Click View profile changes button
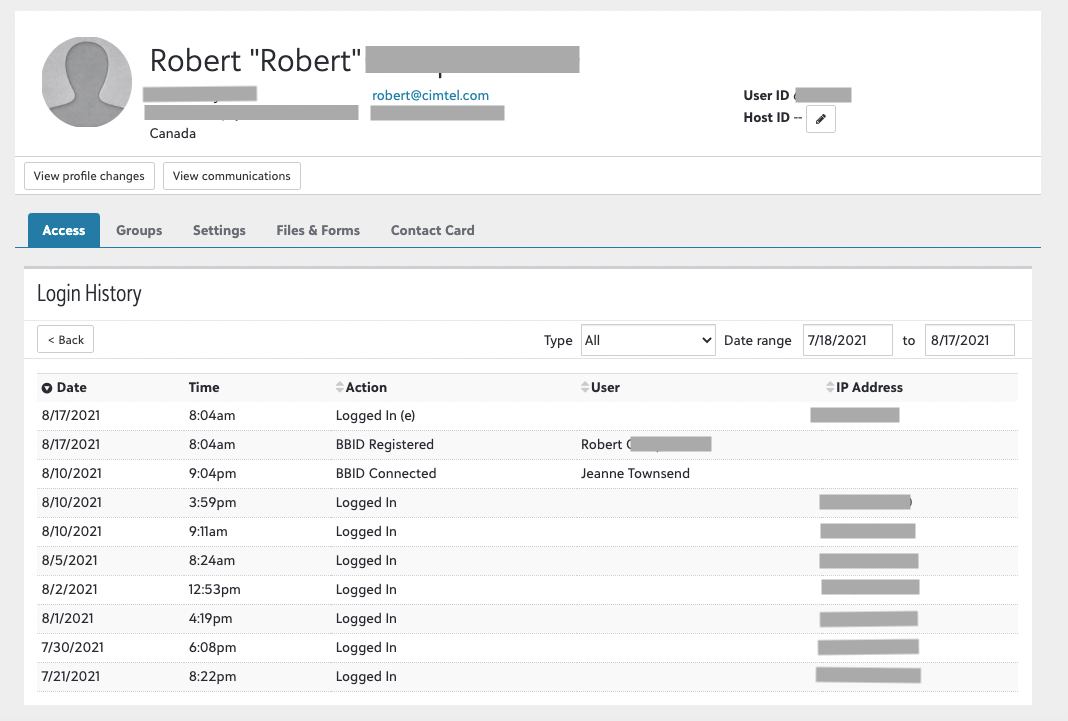Screen dimensions: 1068x721 [x=89, y=176]
